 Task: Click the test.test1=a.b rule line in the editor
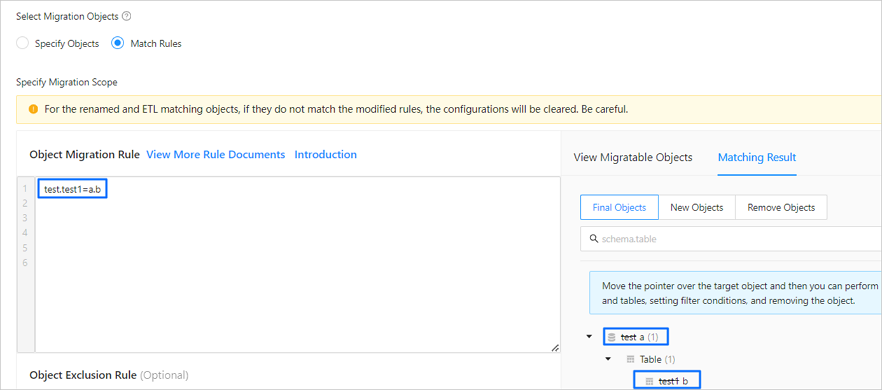coord(72,189)
